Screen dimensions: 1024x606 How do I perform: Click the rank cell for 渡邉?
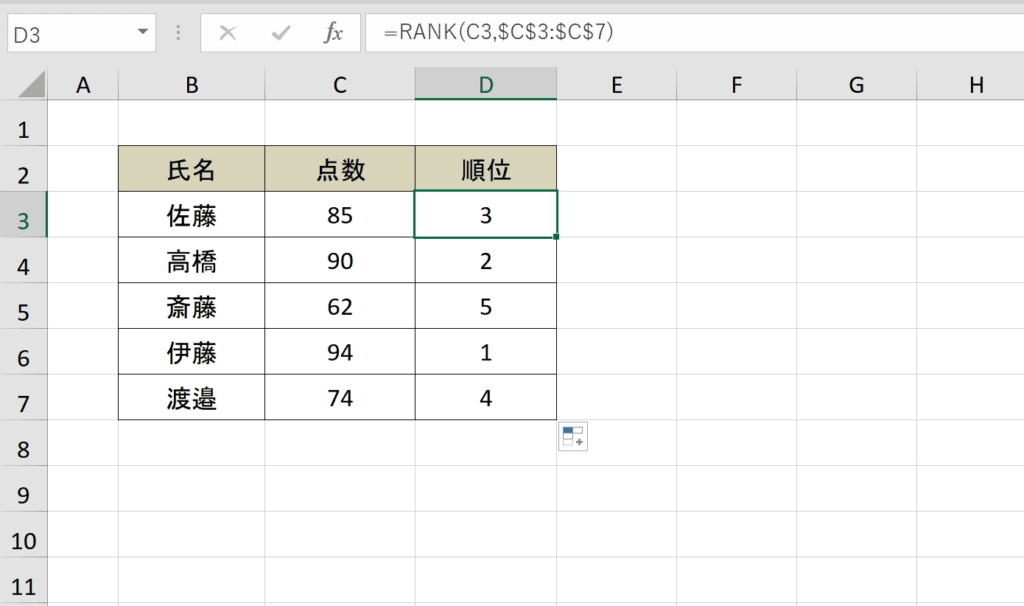[x=486, y=398]
